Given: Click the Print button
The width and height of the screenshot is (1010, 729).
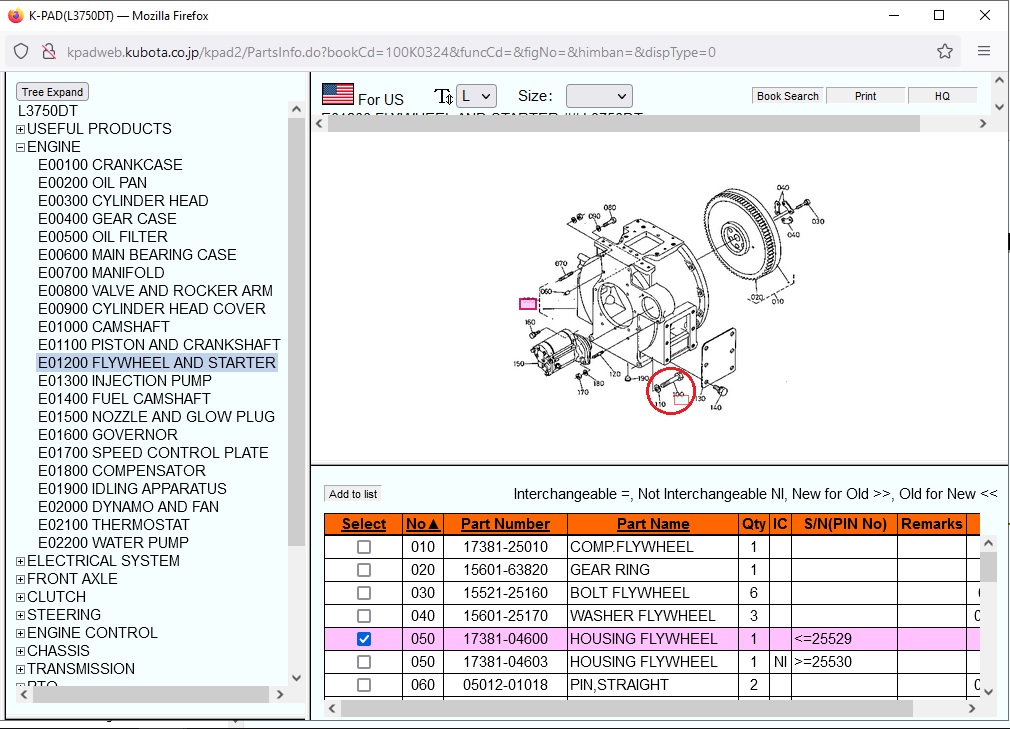Looking at the screenshot, I should point(865,96).
